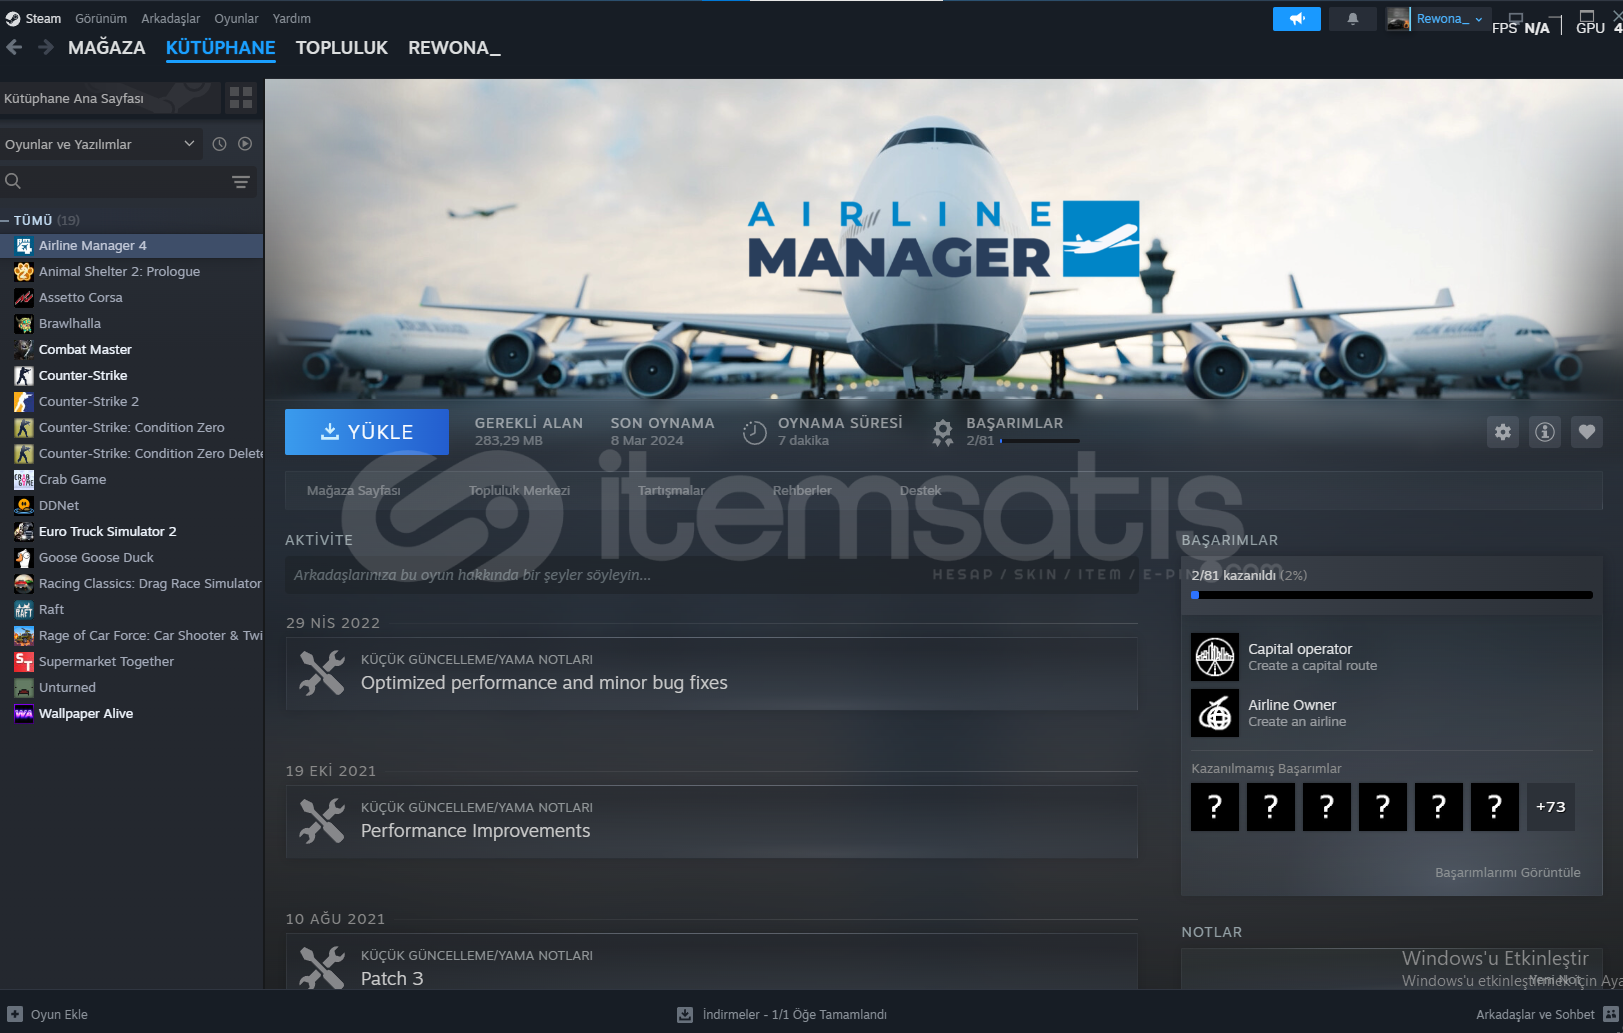Click the first locked achievement icon
The image size is (1623, 1033).
1215,807
